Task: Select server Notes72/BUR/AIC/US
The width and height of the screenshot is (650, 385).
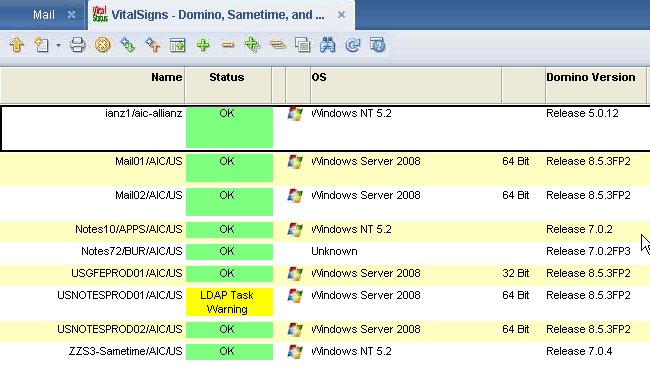Action: coord(131,251)
